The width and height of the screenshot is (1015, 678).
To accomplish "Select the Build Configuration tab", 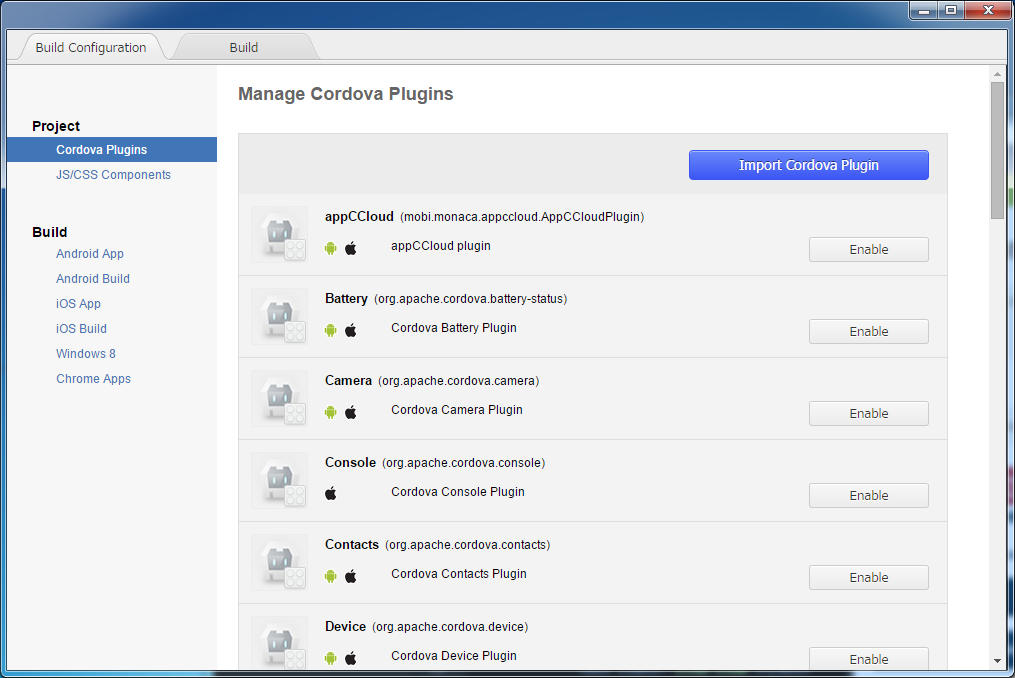I will pos(91,47).
